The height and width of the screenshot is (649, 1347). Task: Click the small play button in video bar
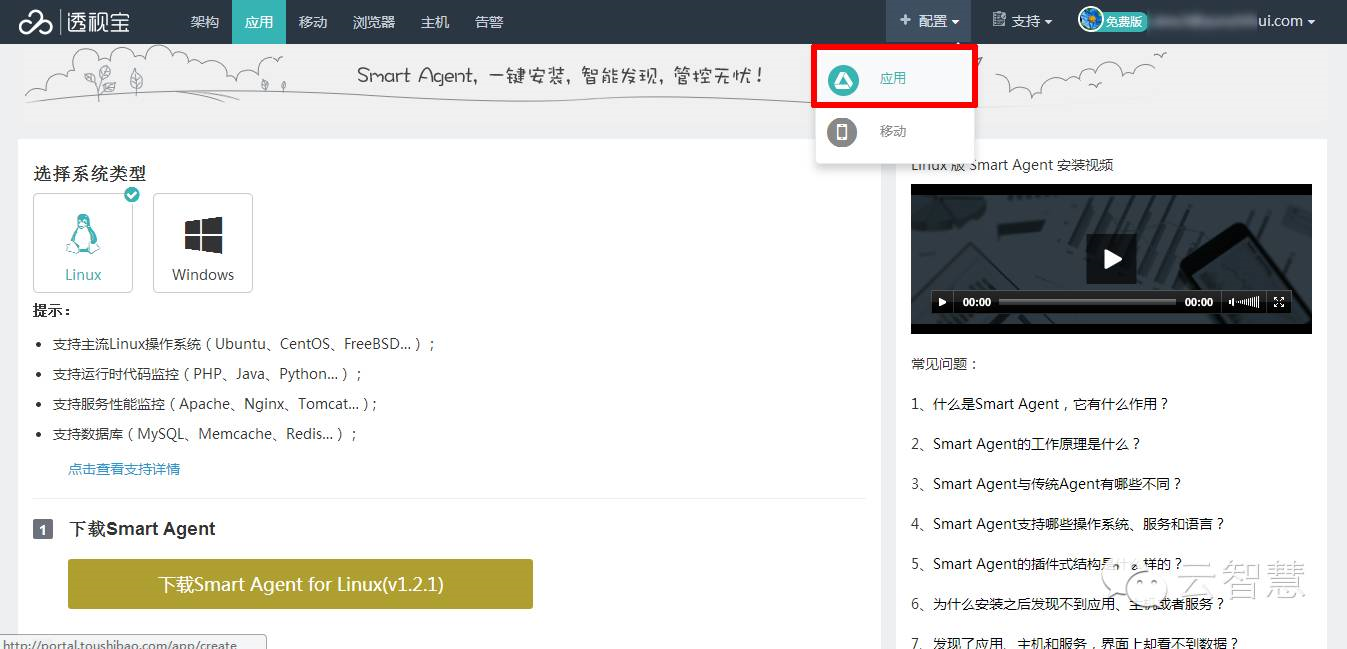tap(942, 302)
